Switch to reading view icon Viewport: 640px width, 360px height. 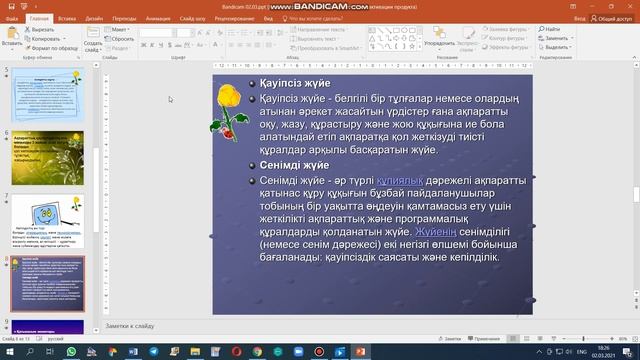[540, 339]
